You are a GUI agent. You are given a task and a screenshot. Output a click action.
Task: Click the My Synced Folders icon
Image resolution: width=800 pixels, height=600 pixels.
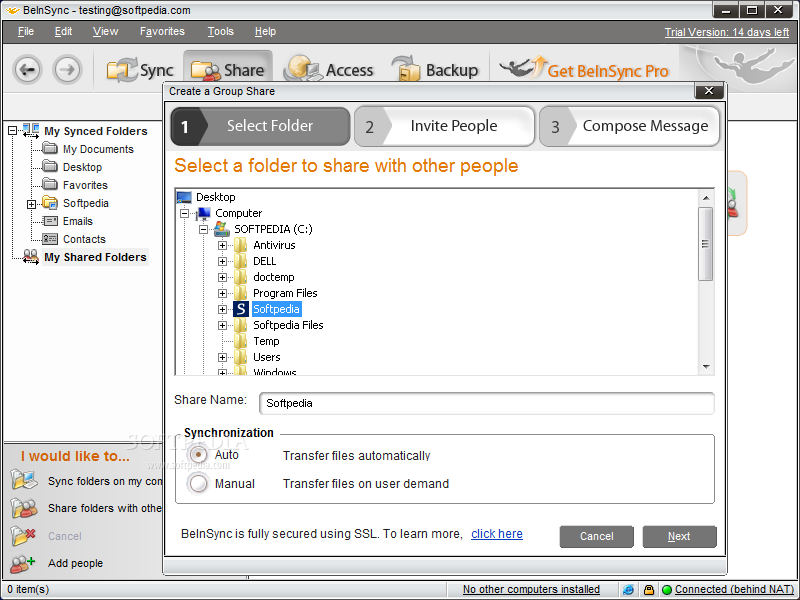pos(31,131)
